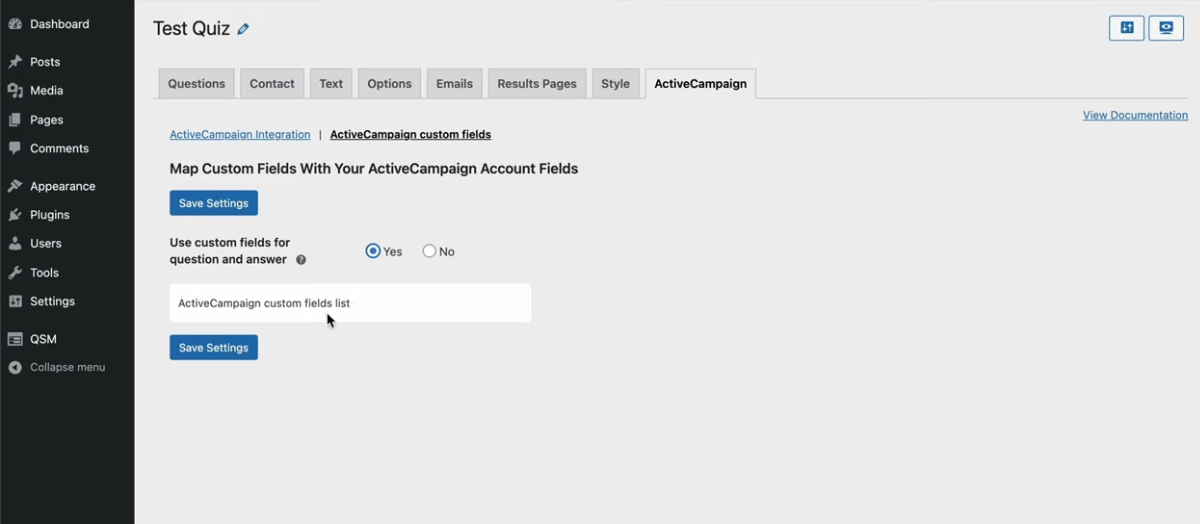Switch to the Options tab
The height and width of the screenshot is (524, 1200).
click(389, 84)
